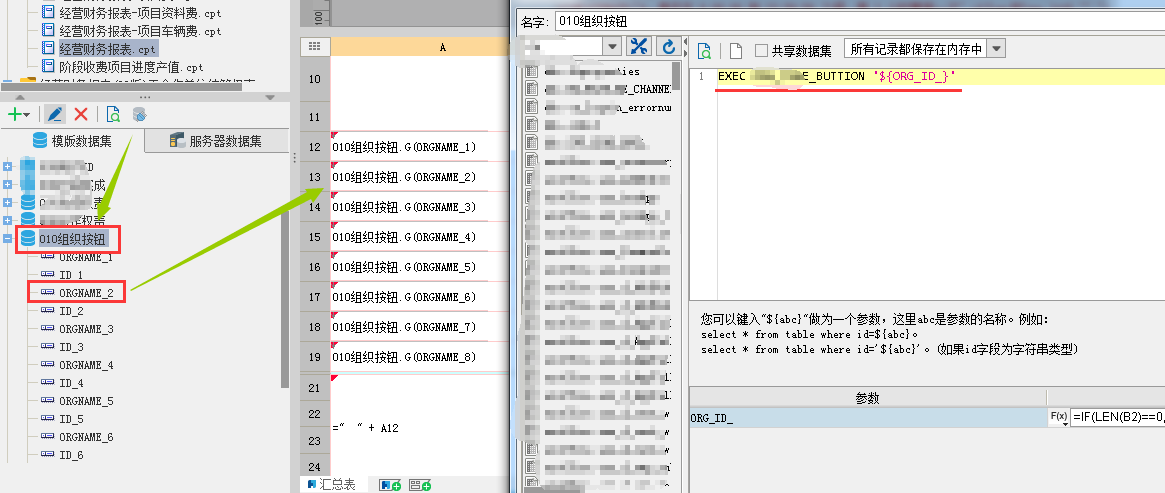Add a new report sheet
Image resolution: width=1165 pixels, height=493 pixels.
pos(390,486)
